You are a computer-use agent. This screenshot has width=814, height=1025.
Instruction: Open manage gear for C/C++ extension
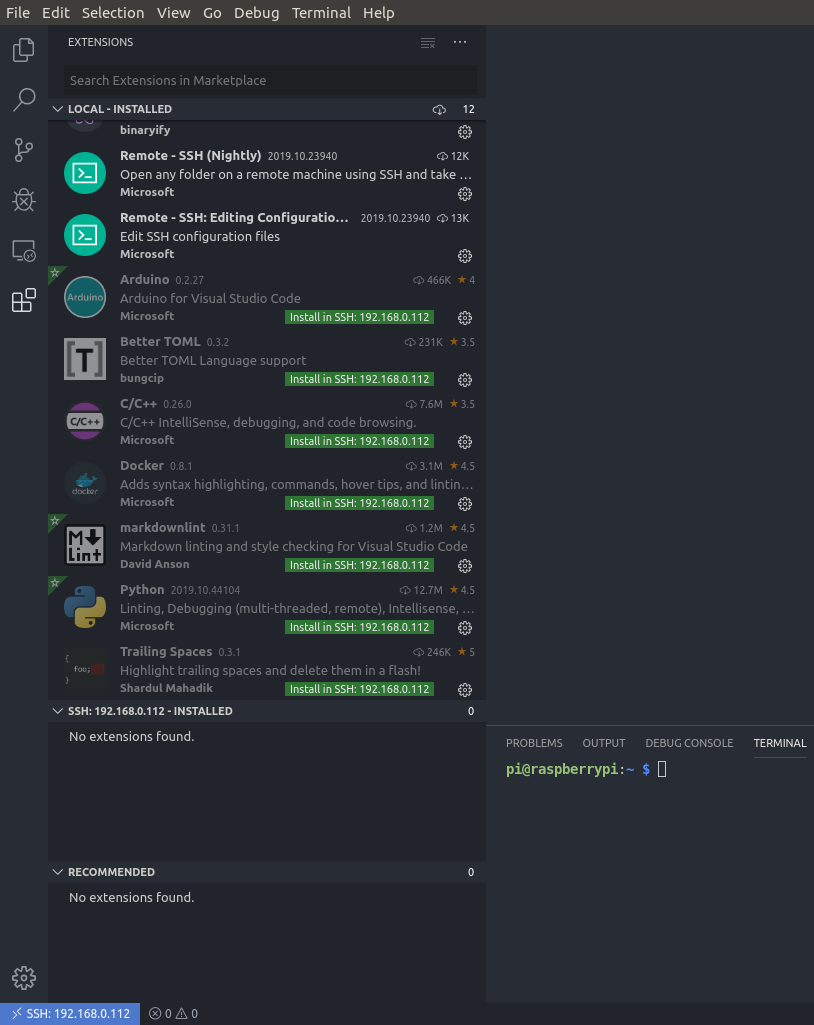tap(465, 442)
